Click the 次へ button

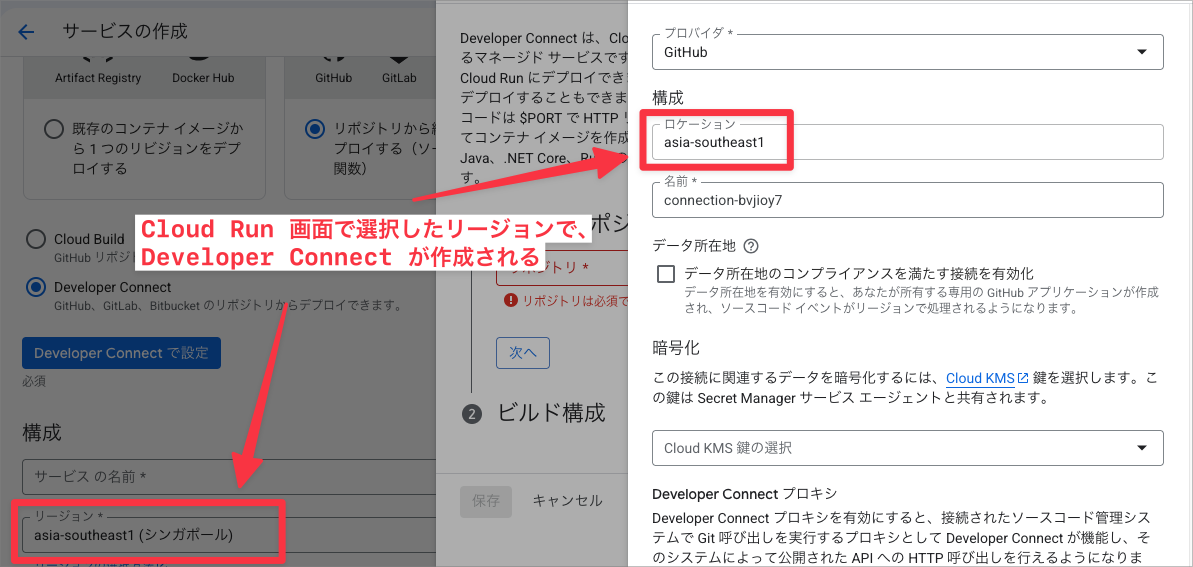pos(523,352)
